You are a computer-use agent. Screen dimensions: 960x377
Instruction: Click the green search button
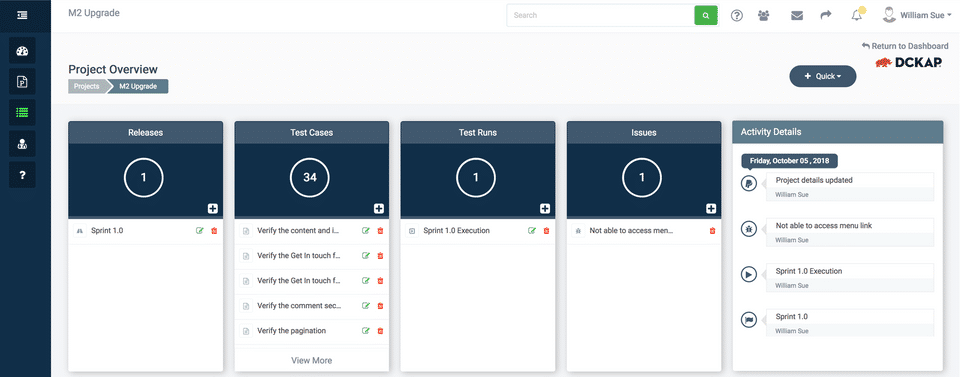[706, 15]
